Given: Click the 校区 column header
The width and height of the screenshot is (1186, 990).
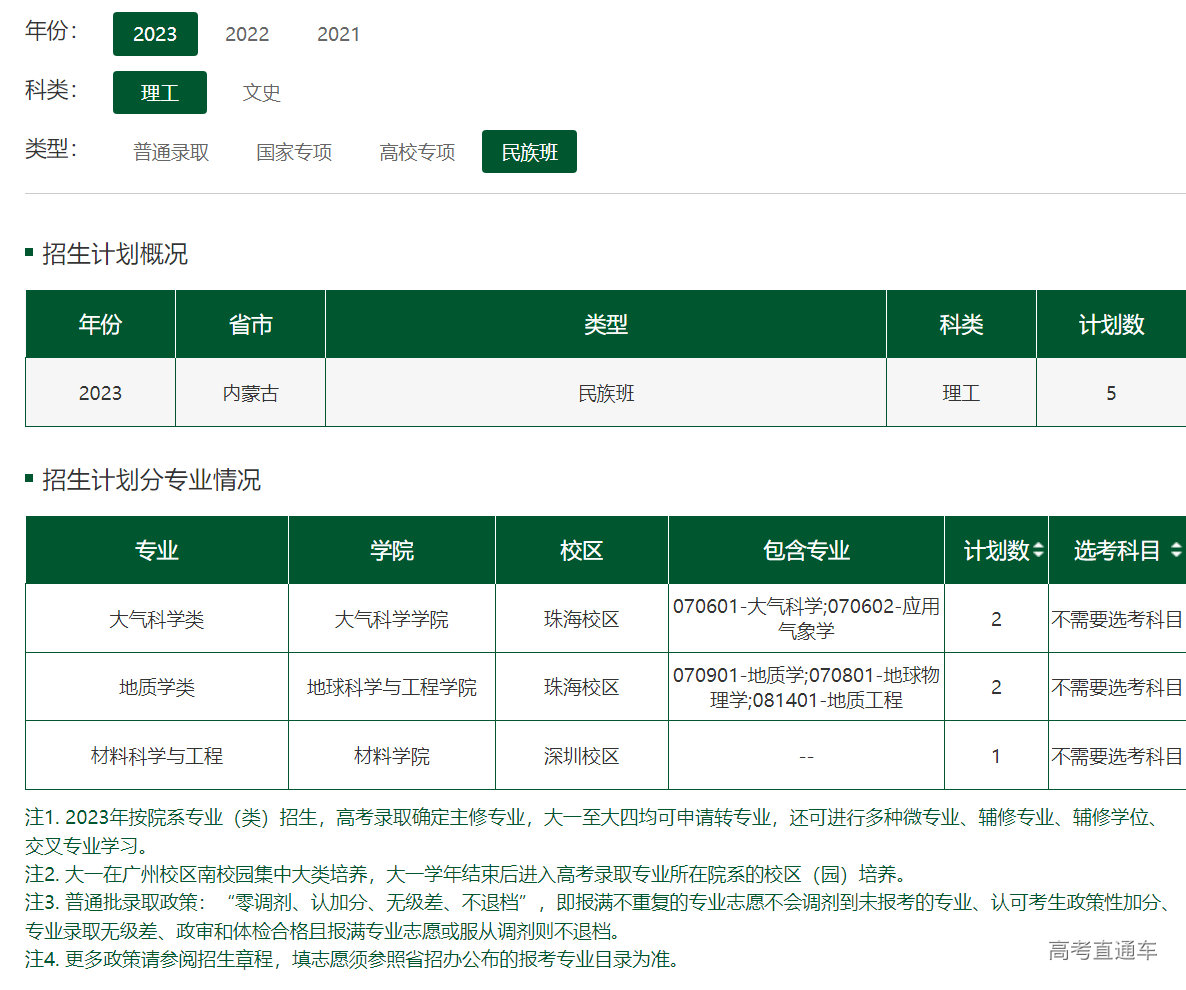Looking at the screenshot, I should point(582,550).
